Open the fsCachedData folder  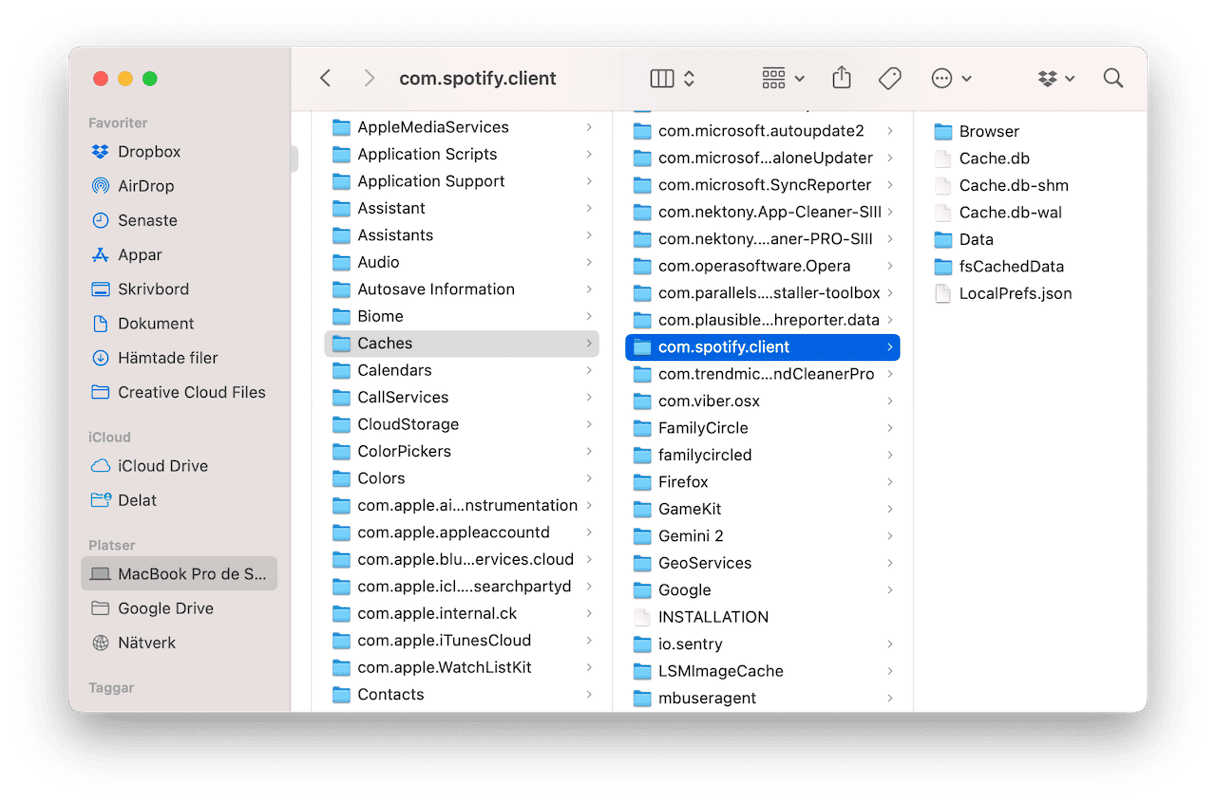(1010, 266)
